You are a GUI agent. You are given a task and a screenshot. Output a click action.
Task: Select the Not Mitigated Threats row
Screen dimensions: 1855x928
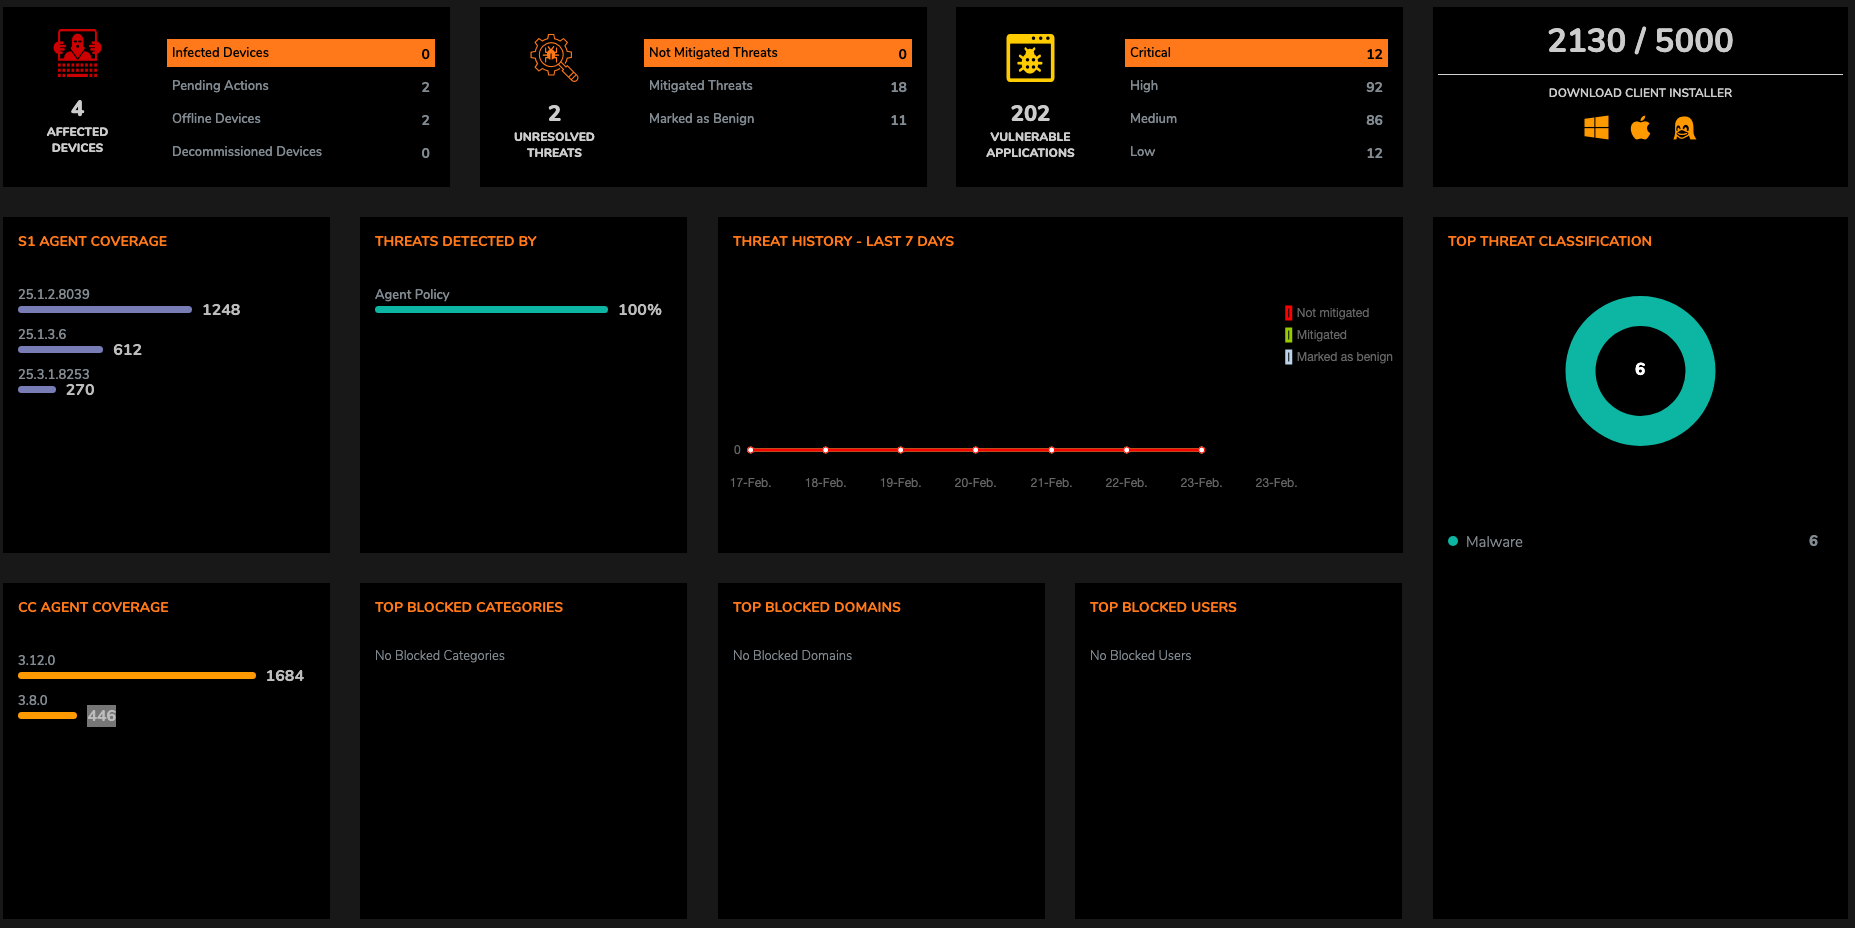778,53
